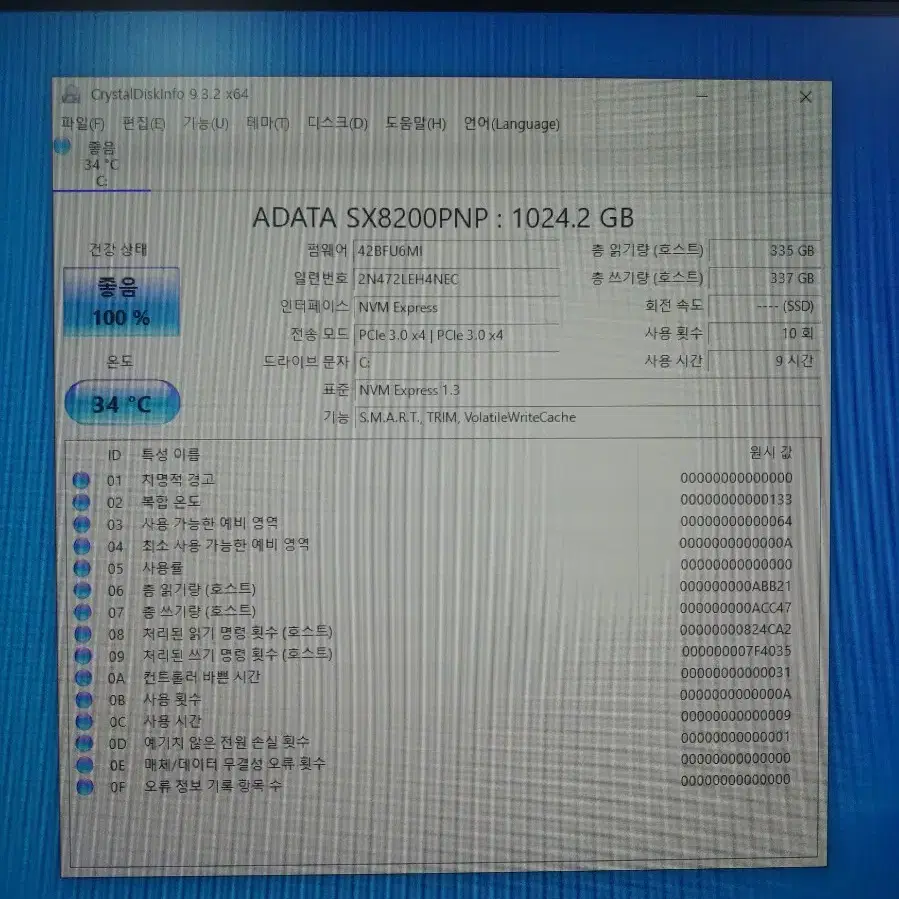
Task: Click raw value 000000000ABB21
Action: pos(736,587)
